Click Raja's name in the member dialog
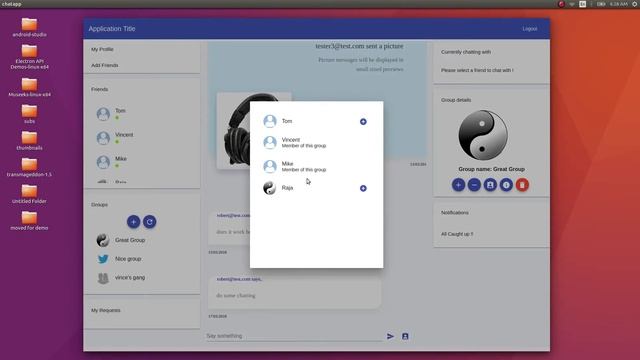The width and height of the screenshot is (640, 360). [x=287, y=188]
